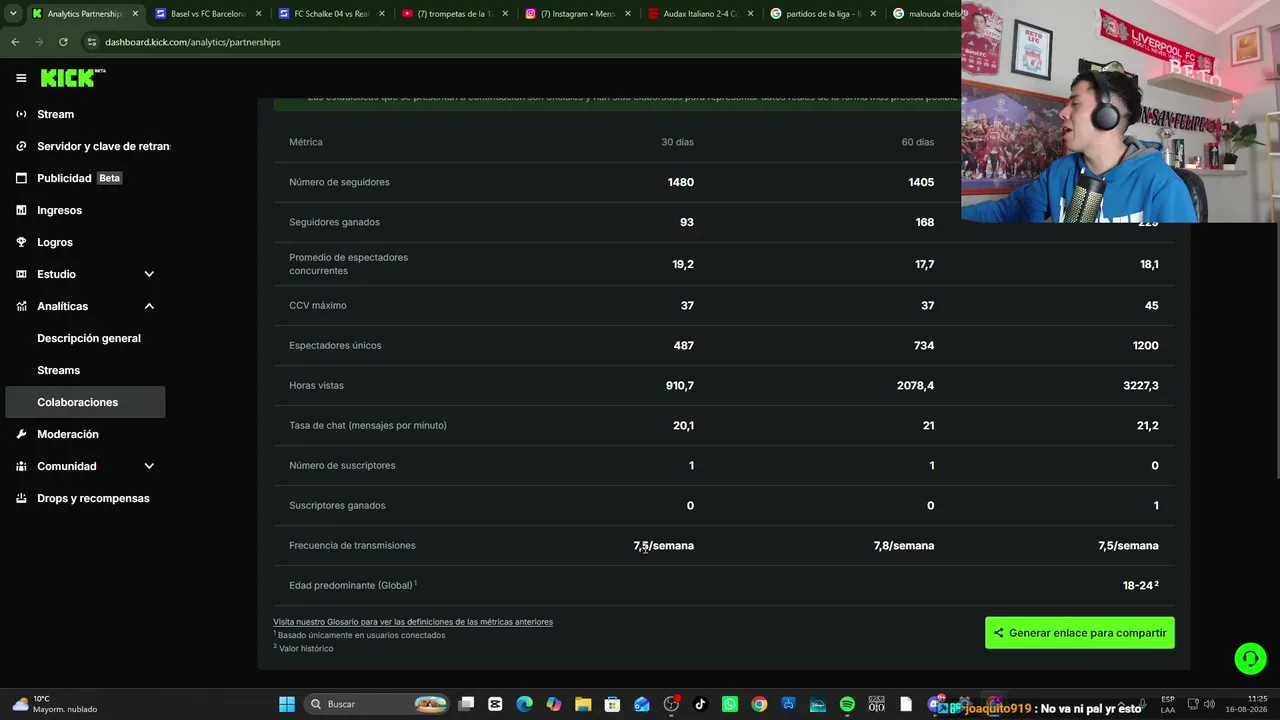
Task: Go to Logros in the sidebar
Action: pyautogui.click(x=86, y=242)
